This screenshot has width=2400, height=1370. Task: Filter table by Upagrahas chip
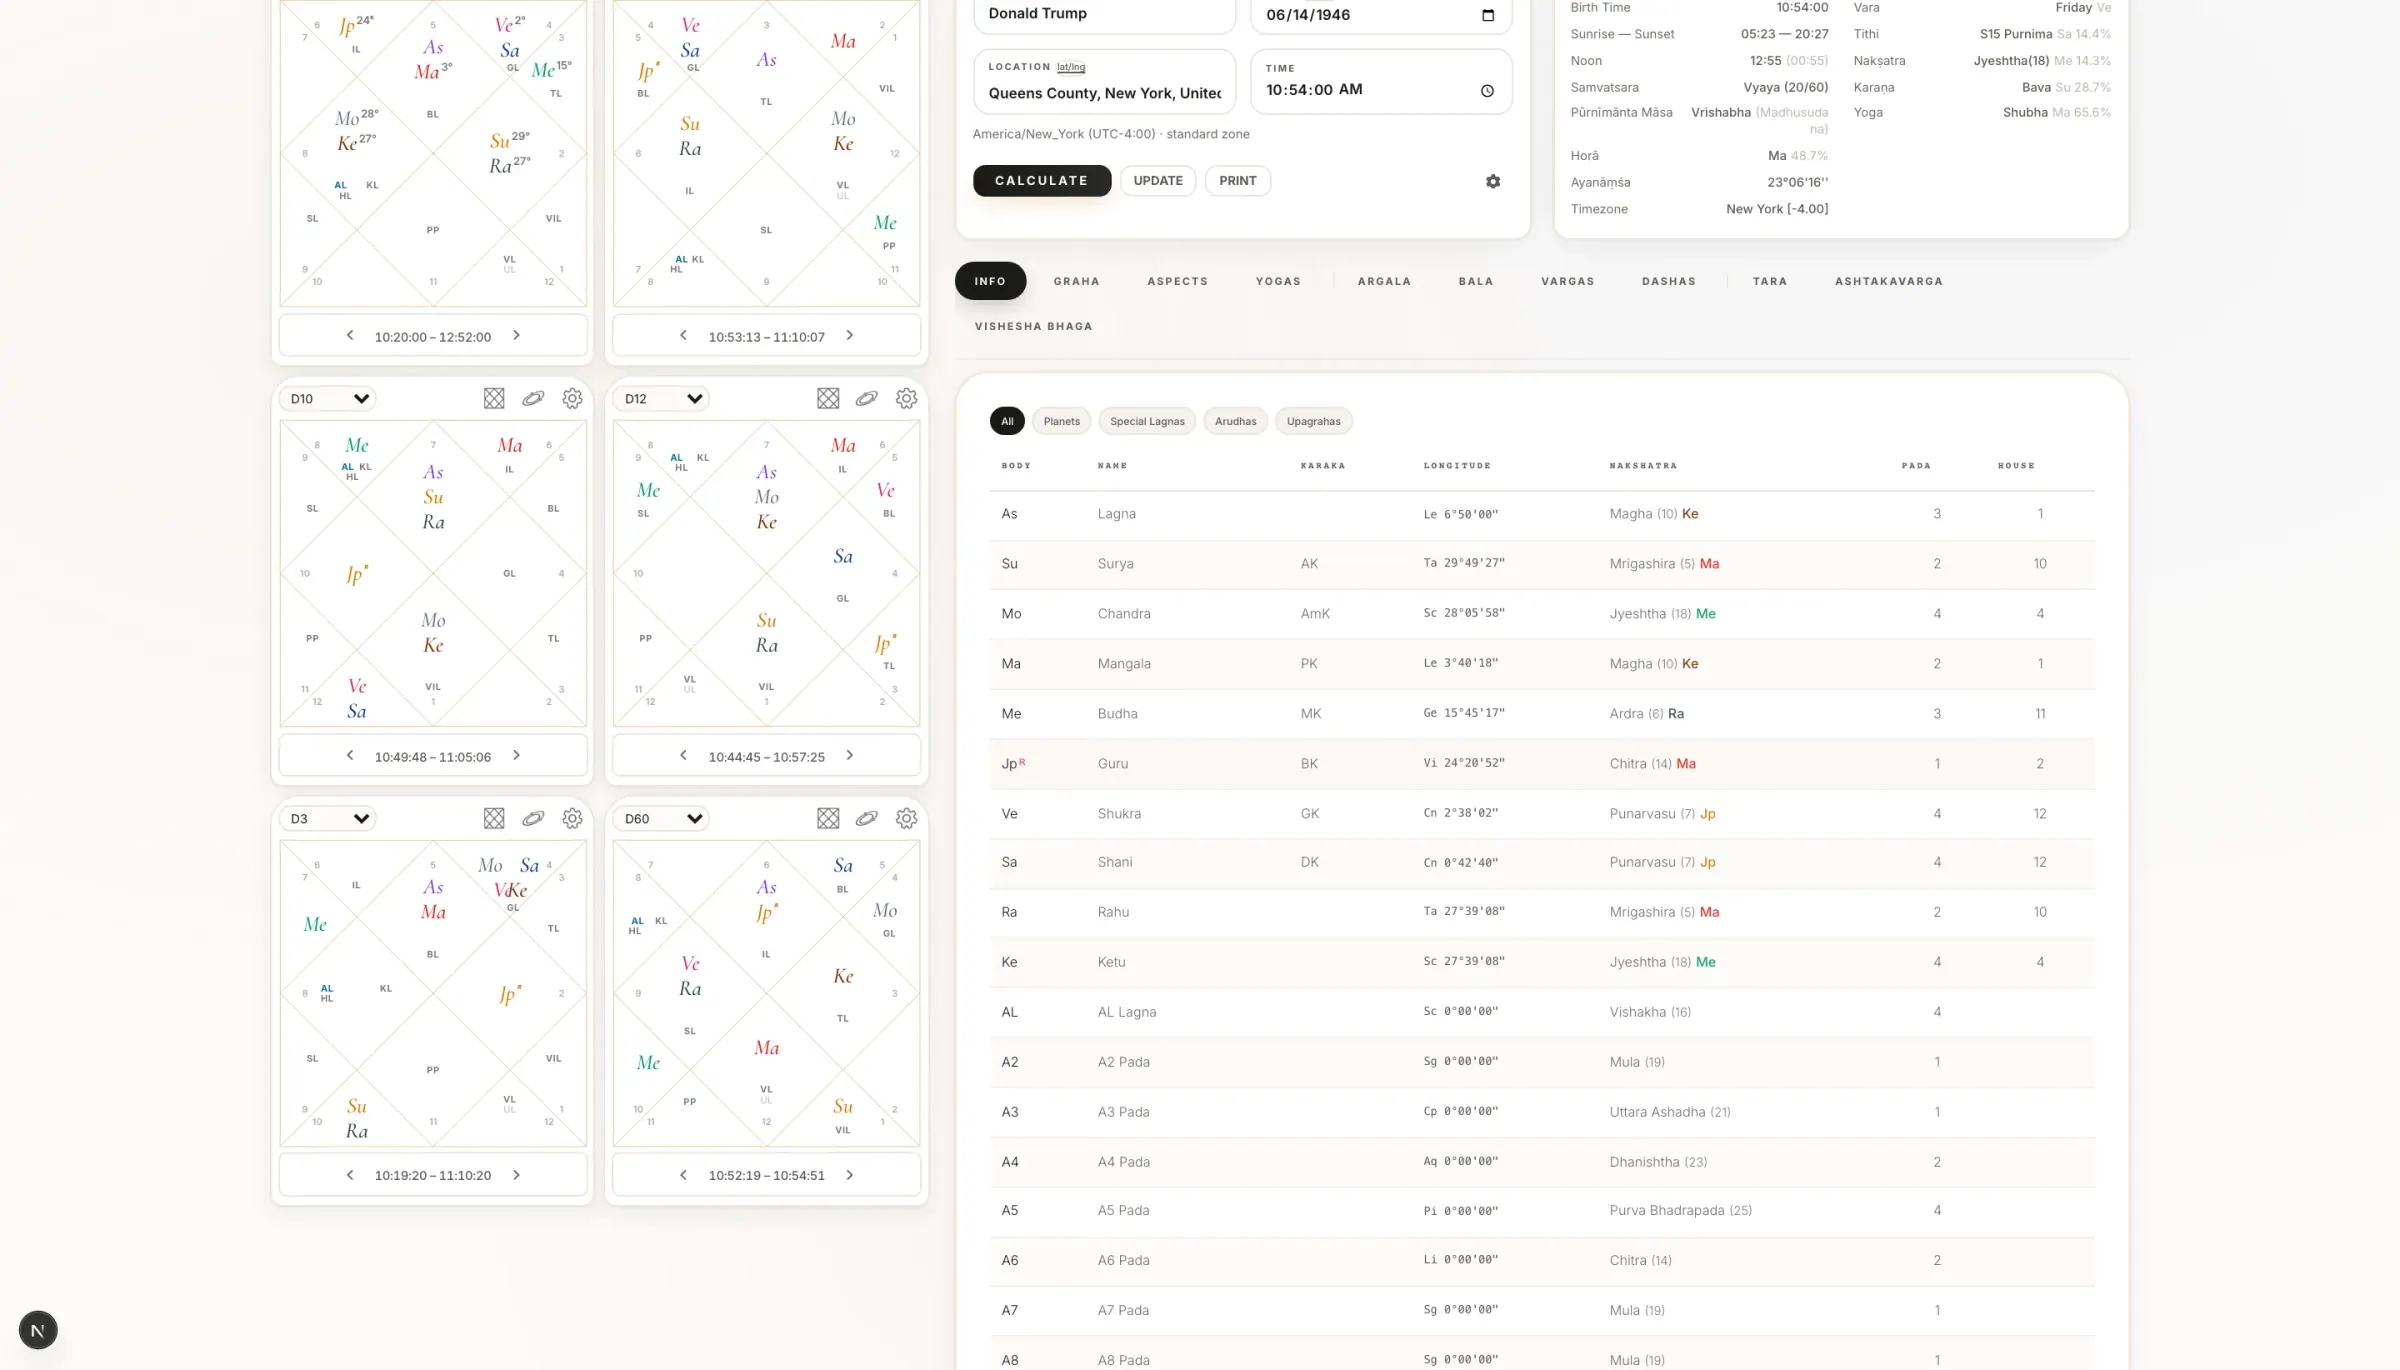click(1313, 421)
